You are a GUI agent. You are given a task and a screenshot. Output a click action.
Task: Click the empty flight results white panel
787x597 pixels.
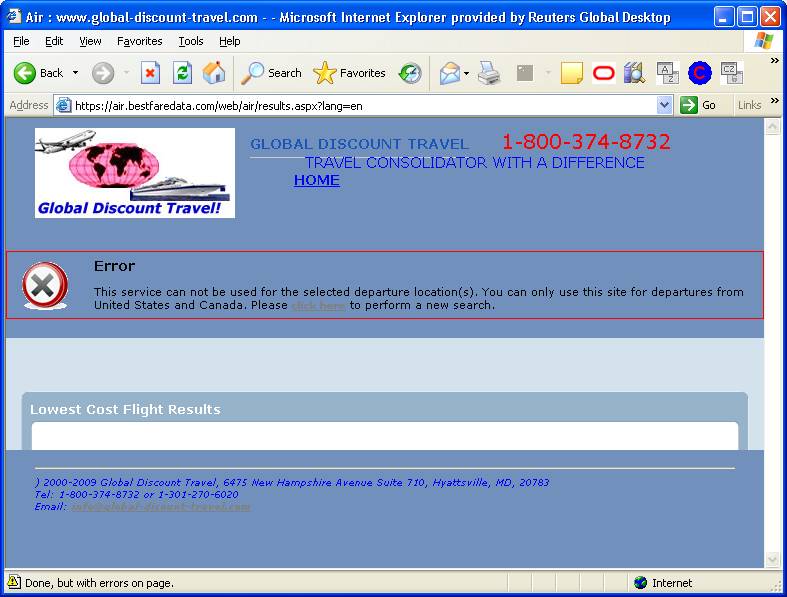[385, 436]
